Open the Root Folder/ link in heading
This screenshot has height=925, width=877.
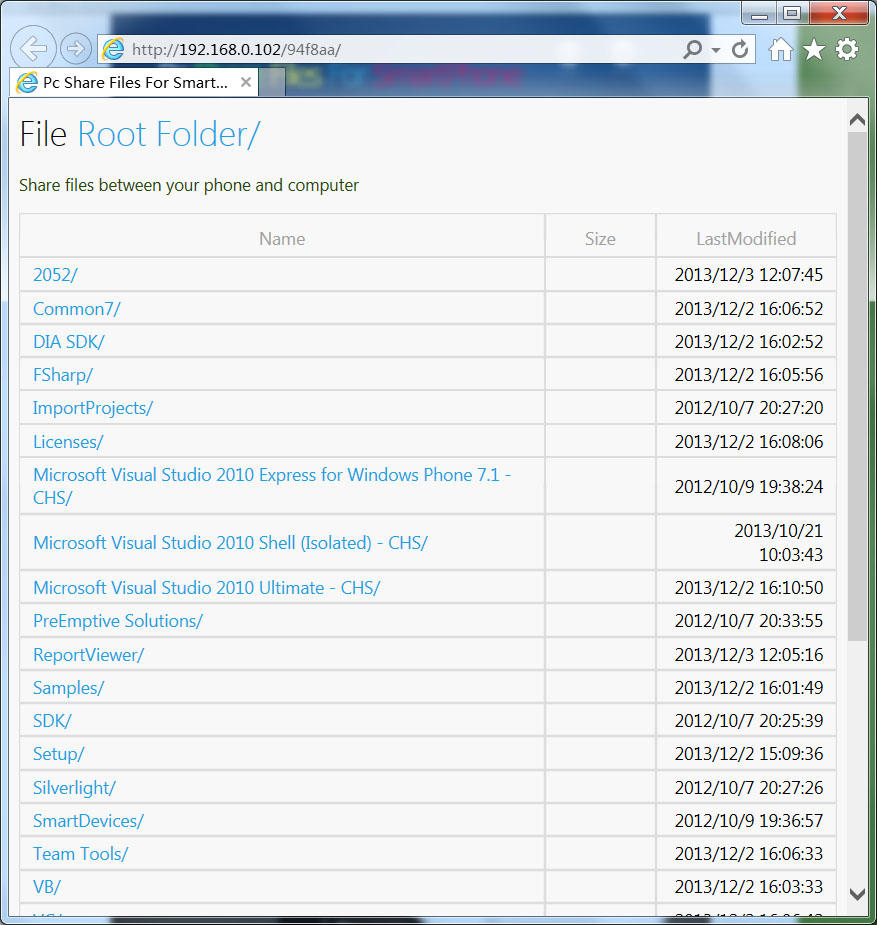(169, 134)
